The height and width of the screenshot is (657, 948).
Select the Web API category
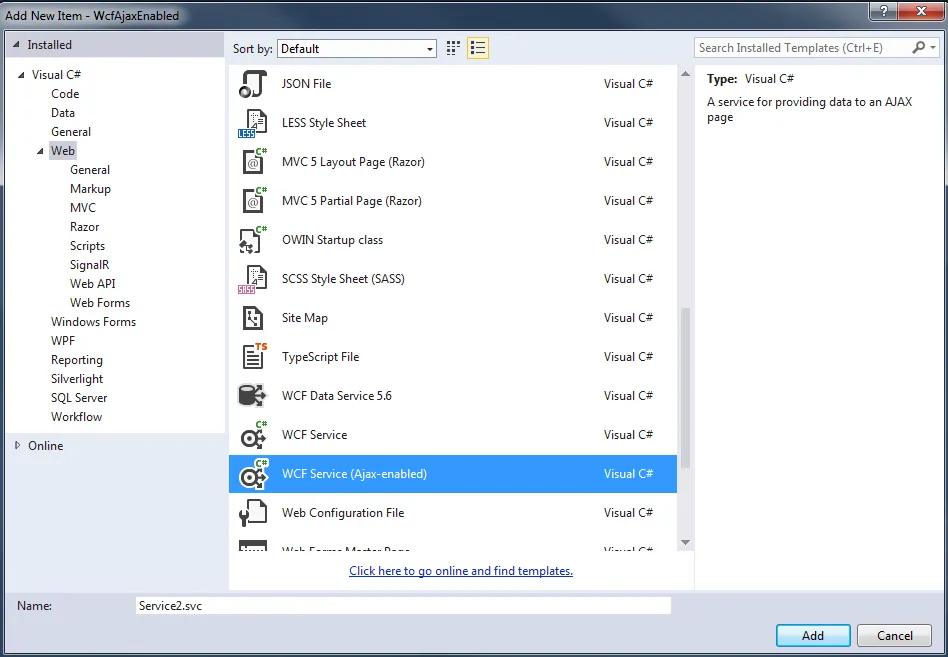(x=93, y=284)
